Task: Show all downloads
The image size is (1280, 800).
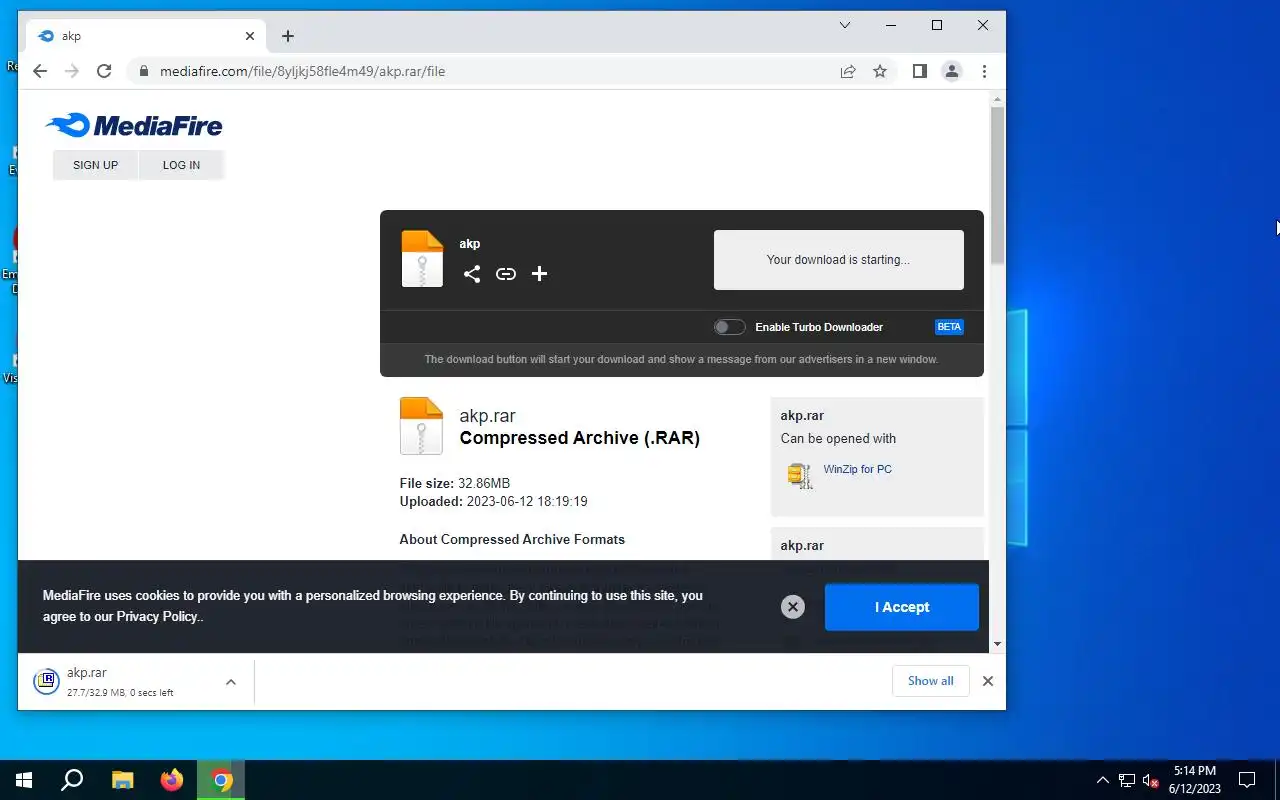Action: click(930, 681)
